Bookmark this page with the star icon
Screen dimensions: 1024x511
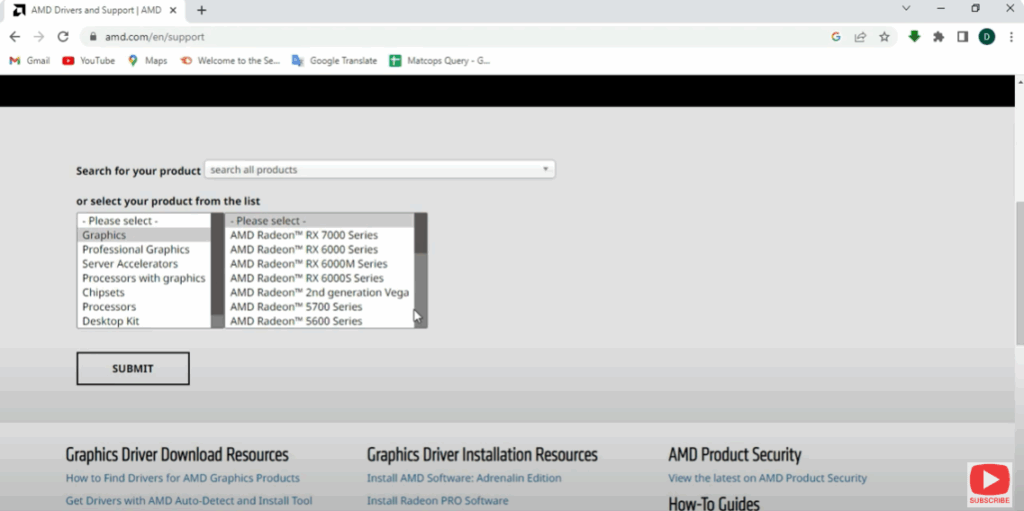click(884, 37)
